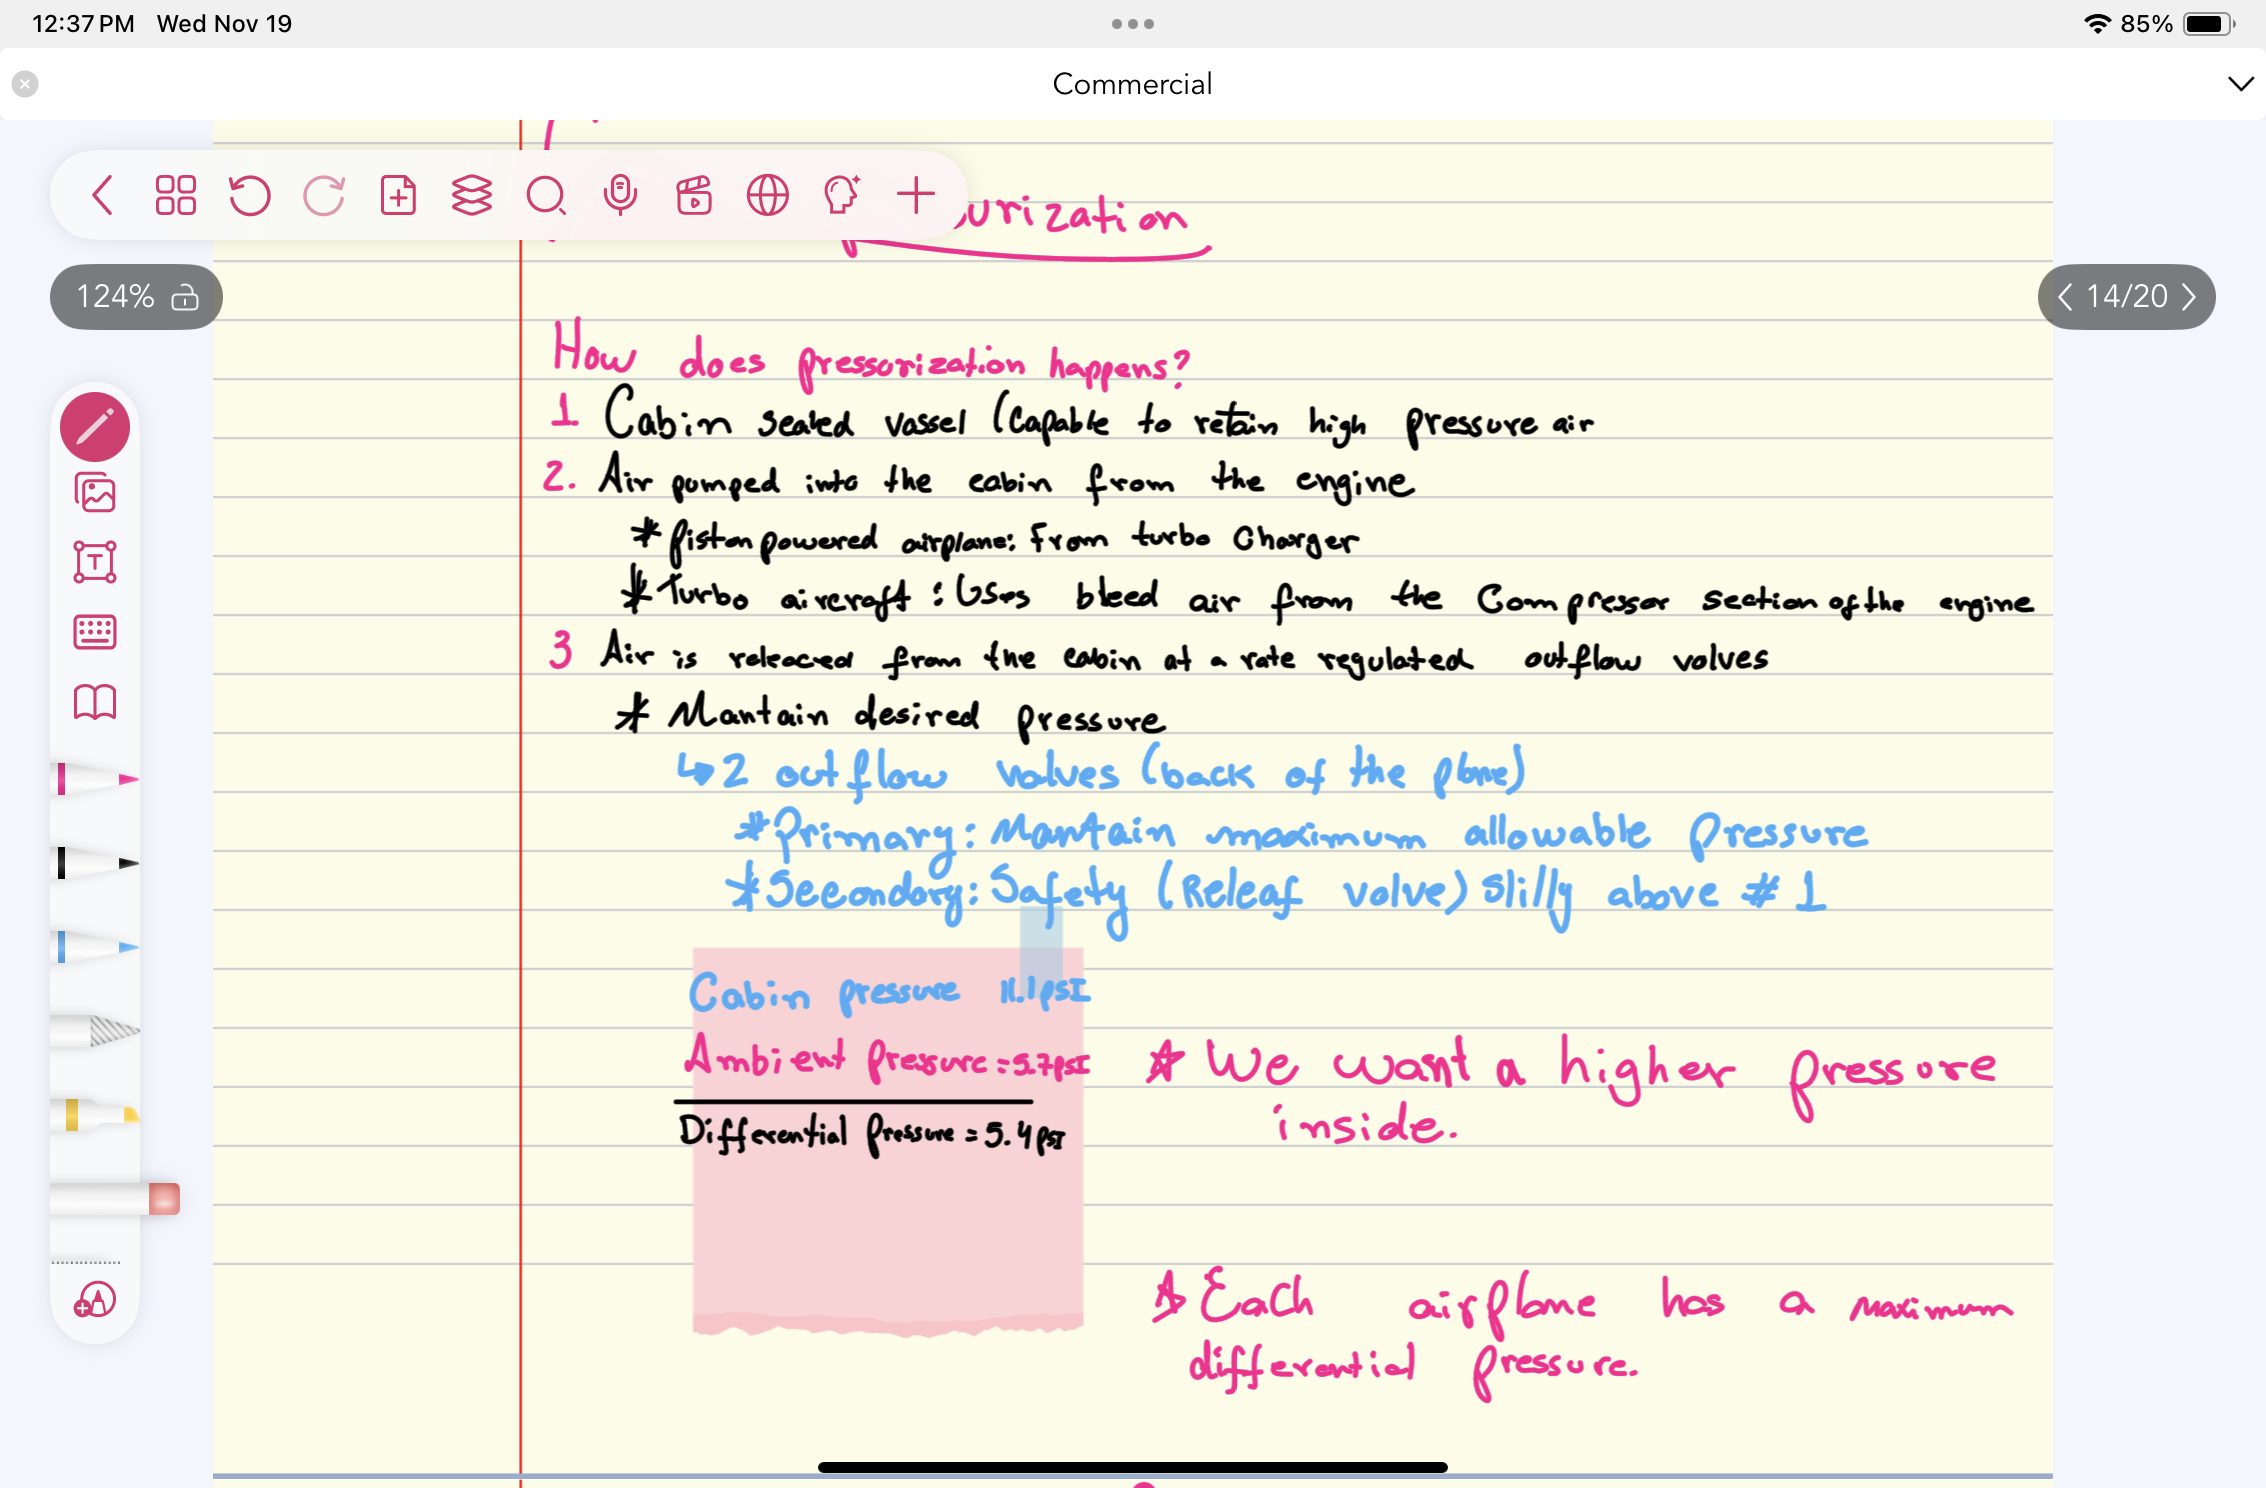Open the AI assistant tool
Image resolution: width=2266 pixels, height=1488 pixels.
pos(841,196)
